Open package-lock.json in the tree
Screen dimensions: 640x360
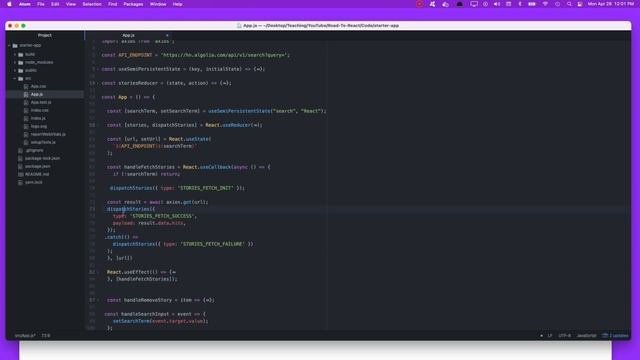[x=42, y=158]
